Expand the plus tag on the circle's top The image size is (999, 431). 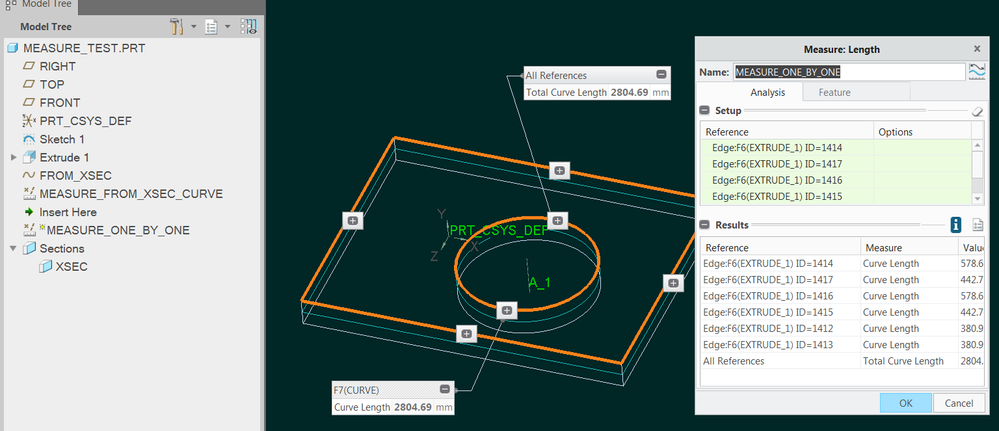(x=557, y=221)
